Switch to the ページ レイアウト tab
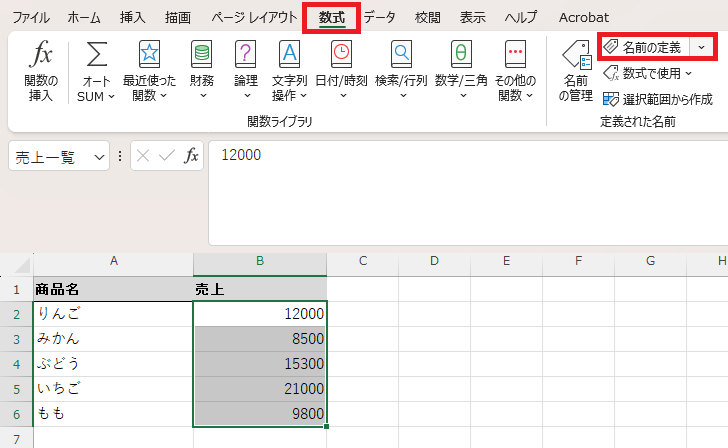 pyautogui.click(x=254, y=18)
